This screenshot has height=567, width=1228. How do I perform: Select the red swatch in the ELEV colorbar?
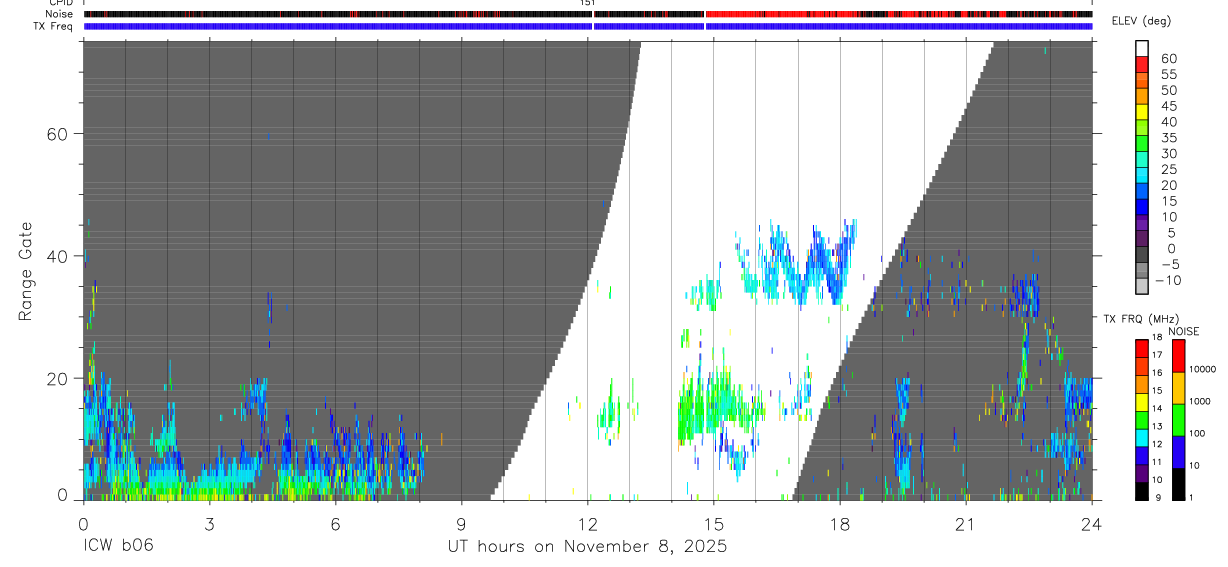[1142, 64]
